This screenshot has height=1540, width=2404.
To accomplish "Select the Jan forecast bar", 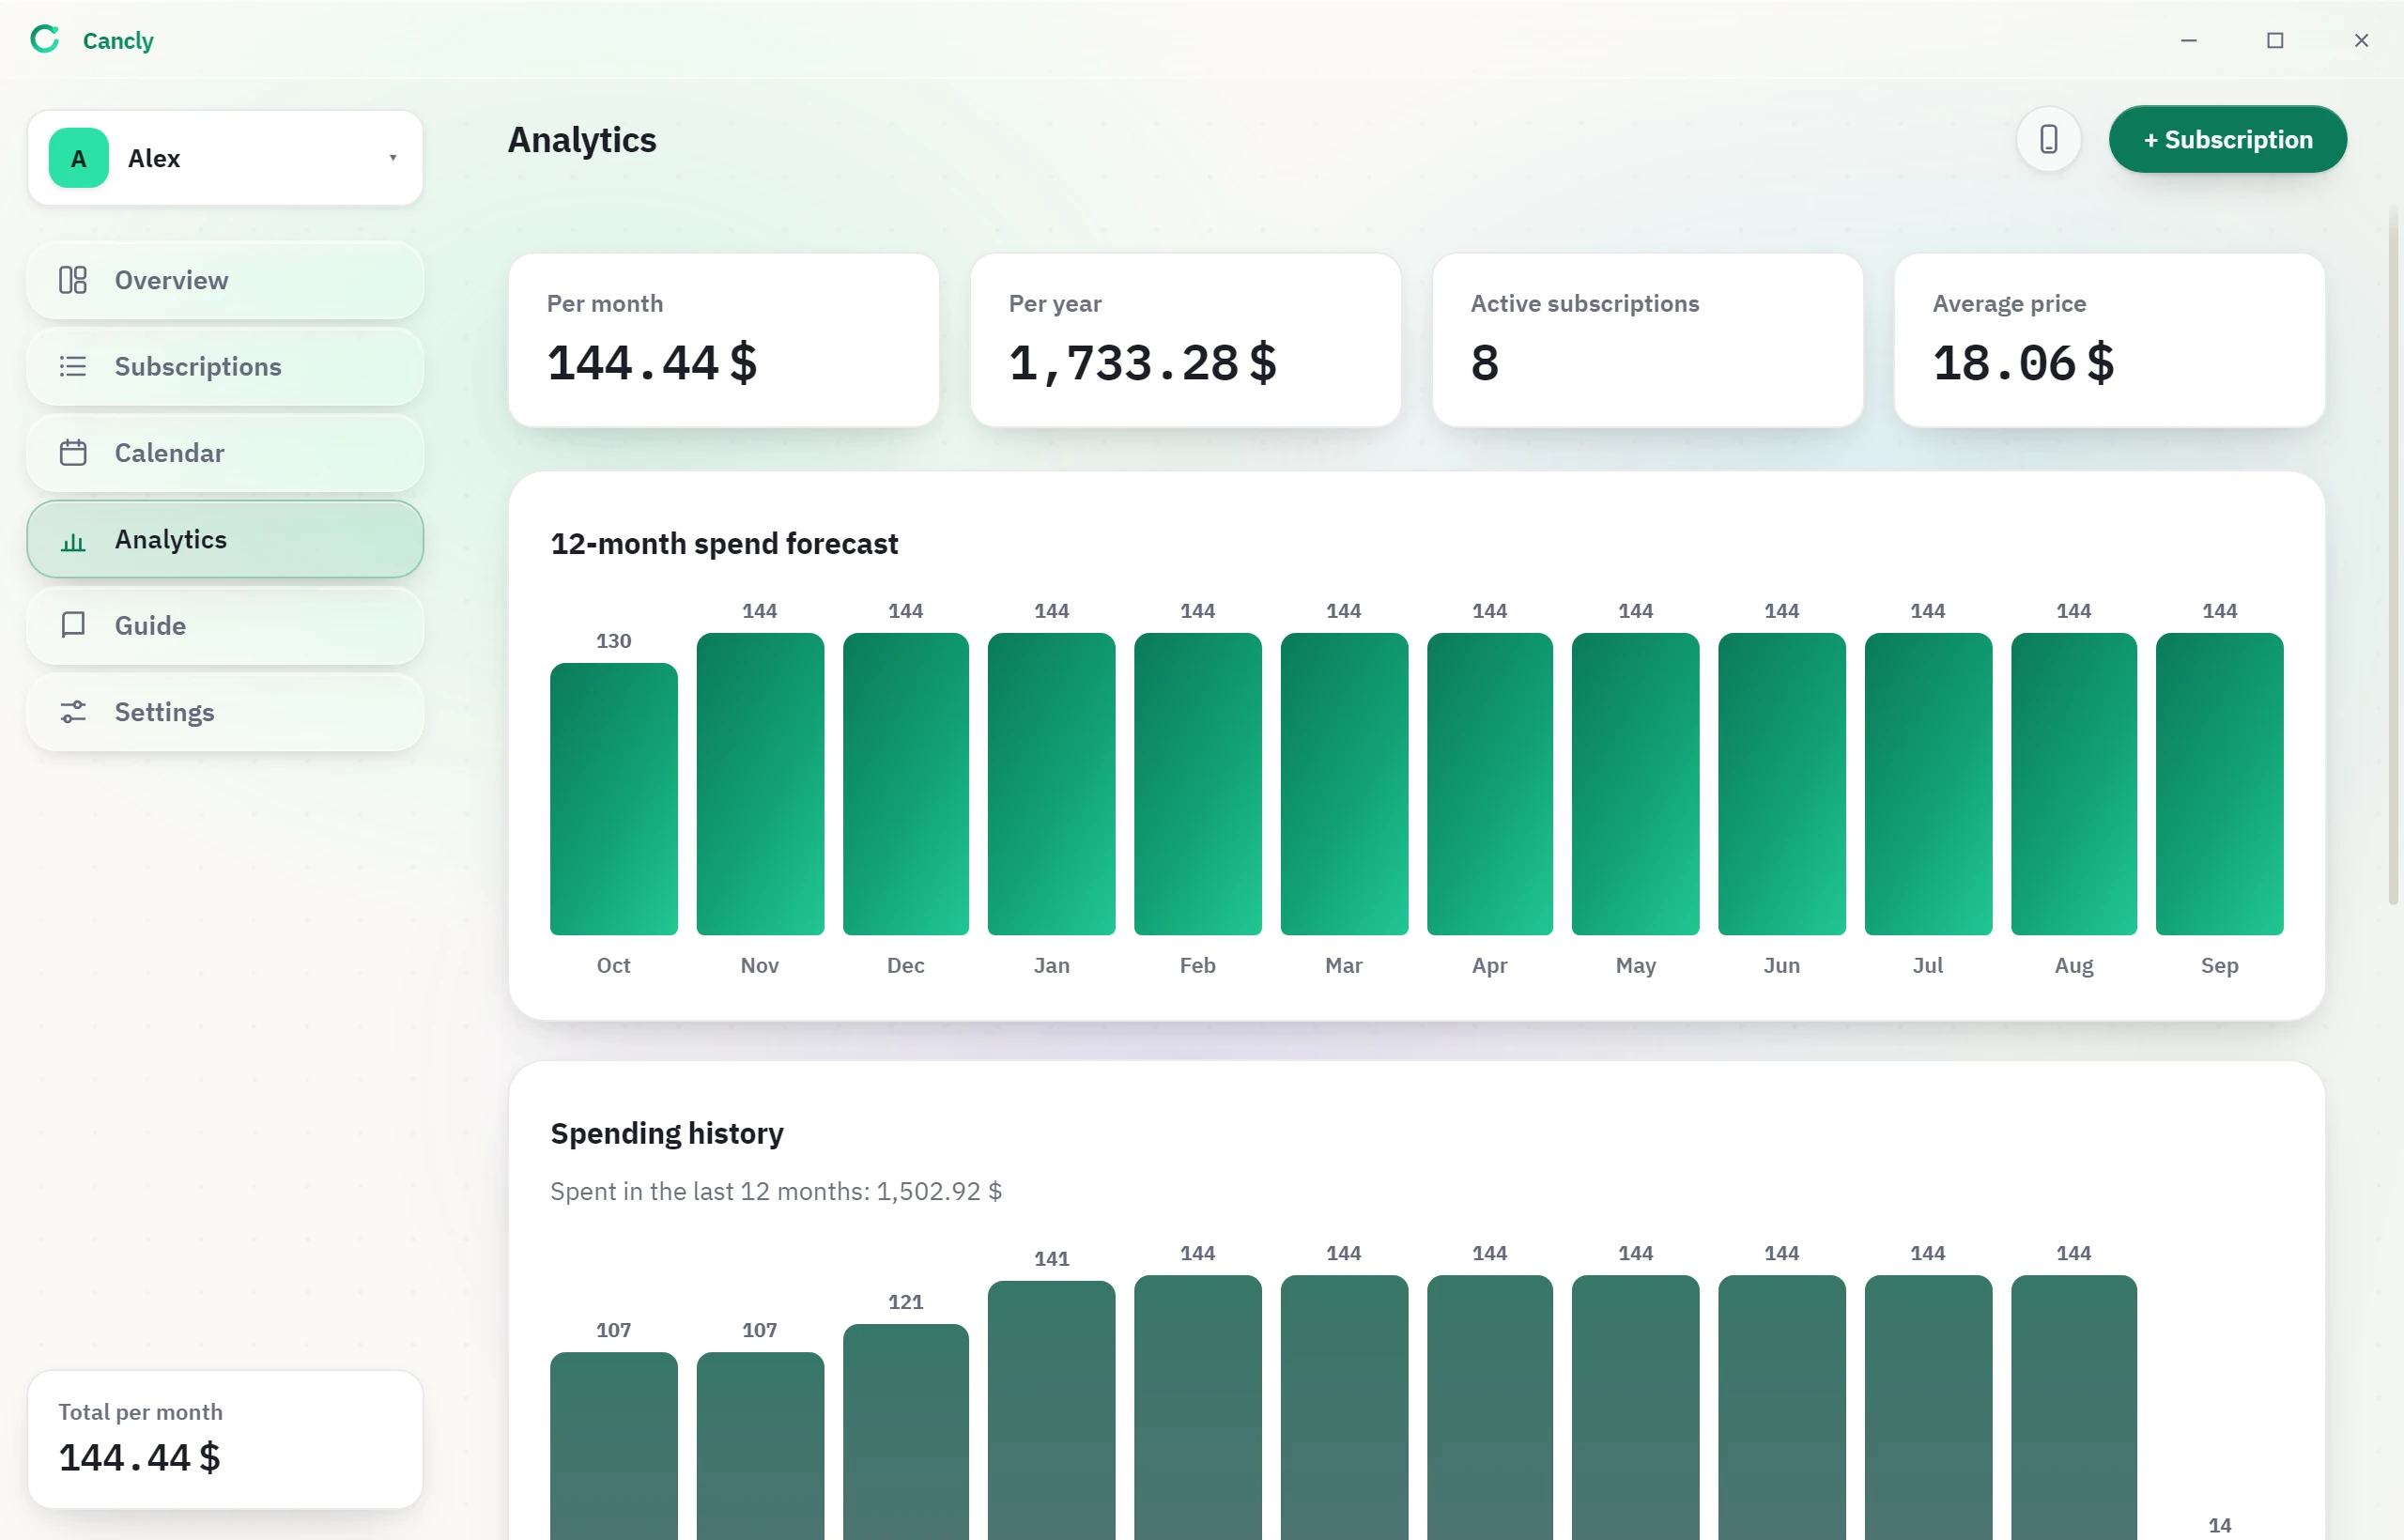I will [1051, 784].
